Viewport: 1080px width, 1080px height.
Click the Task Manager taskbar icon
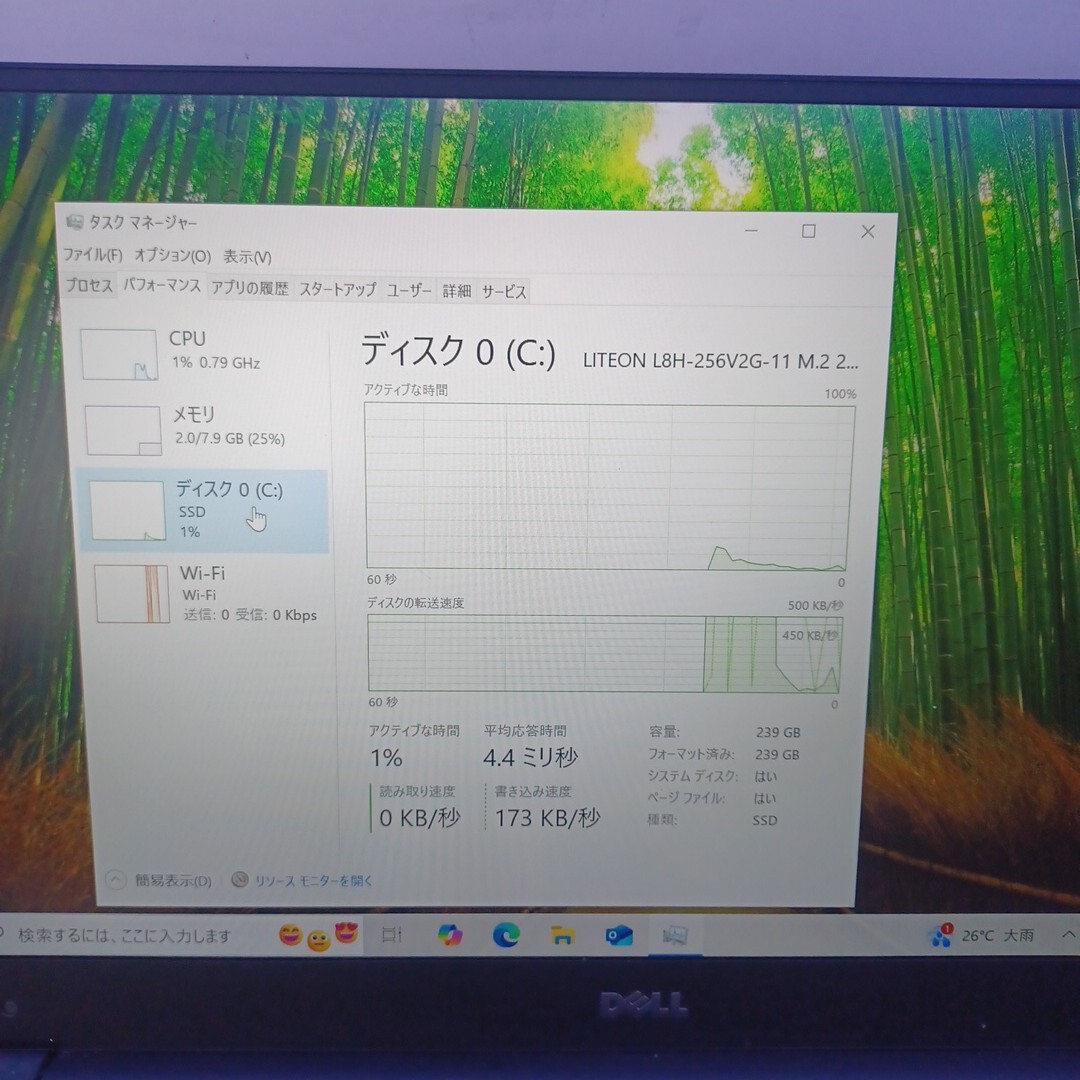(x=676, y=936)
